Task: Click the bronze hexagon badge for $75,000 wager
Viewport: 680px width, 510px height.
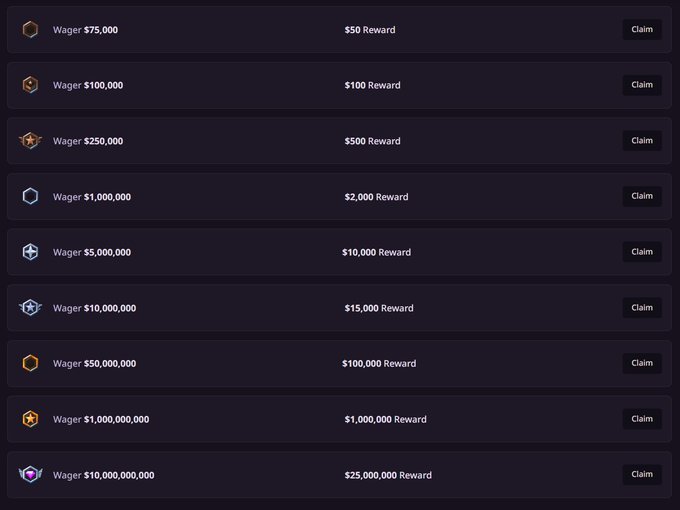Action: click(30, 29)
